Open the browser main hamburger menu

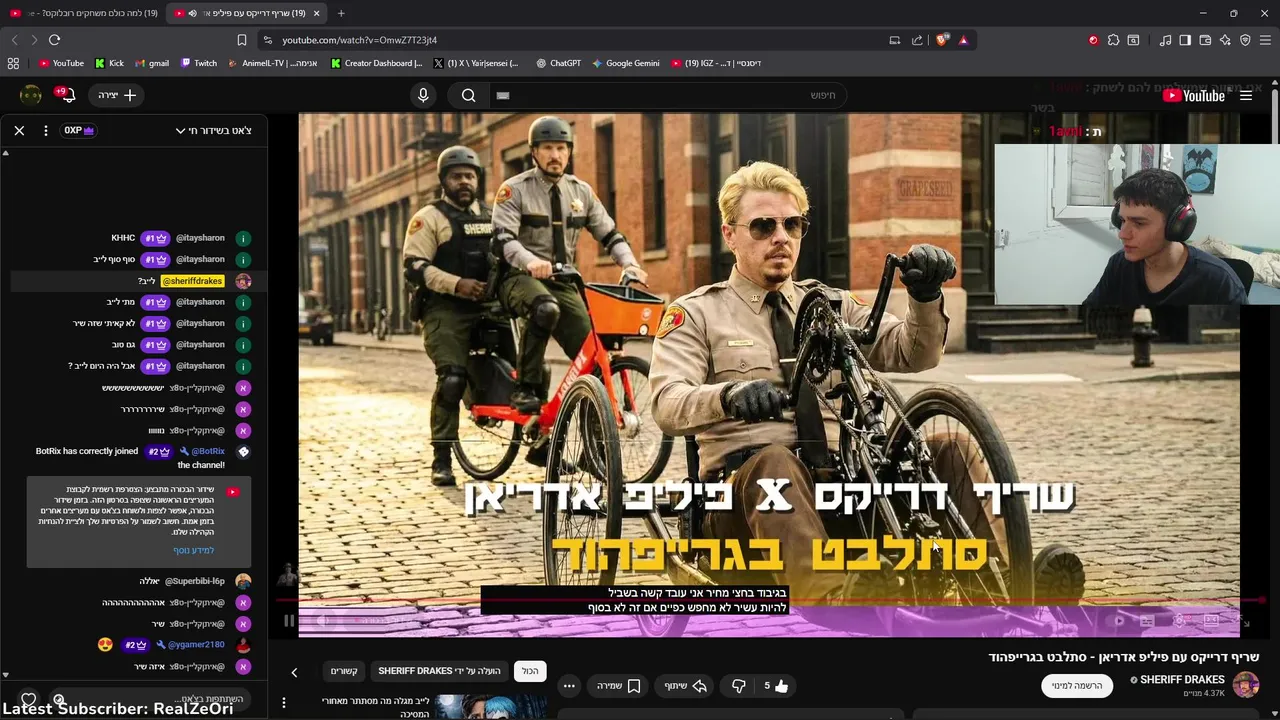(1266, 40)
